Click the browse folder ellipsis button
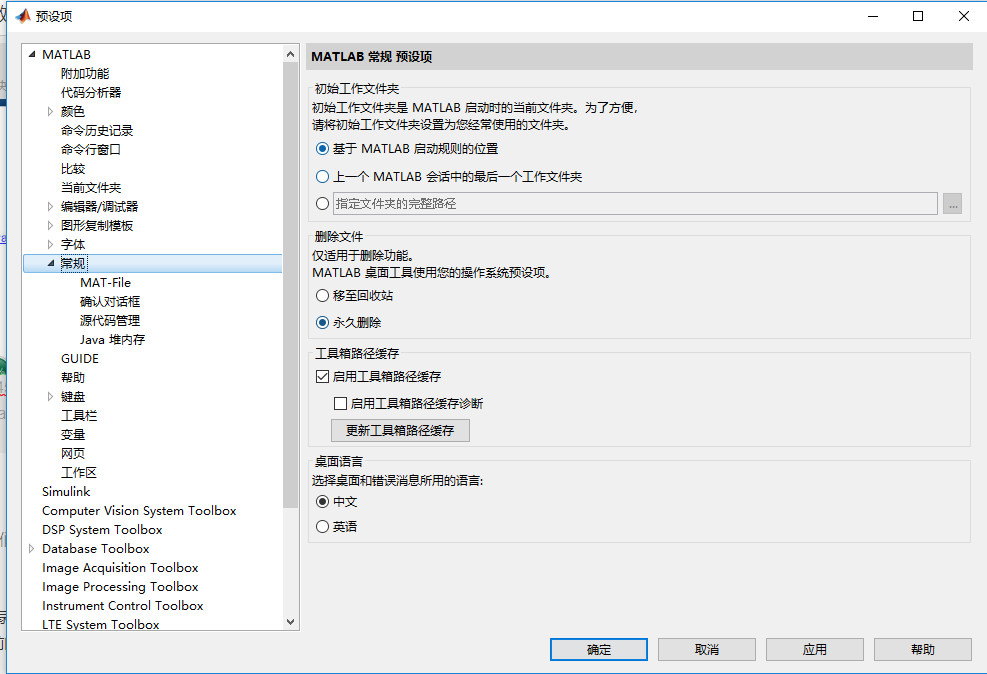987x674 pixels. 952,204
